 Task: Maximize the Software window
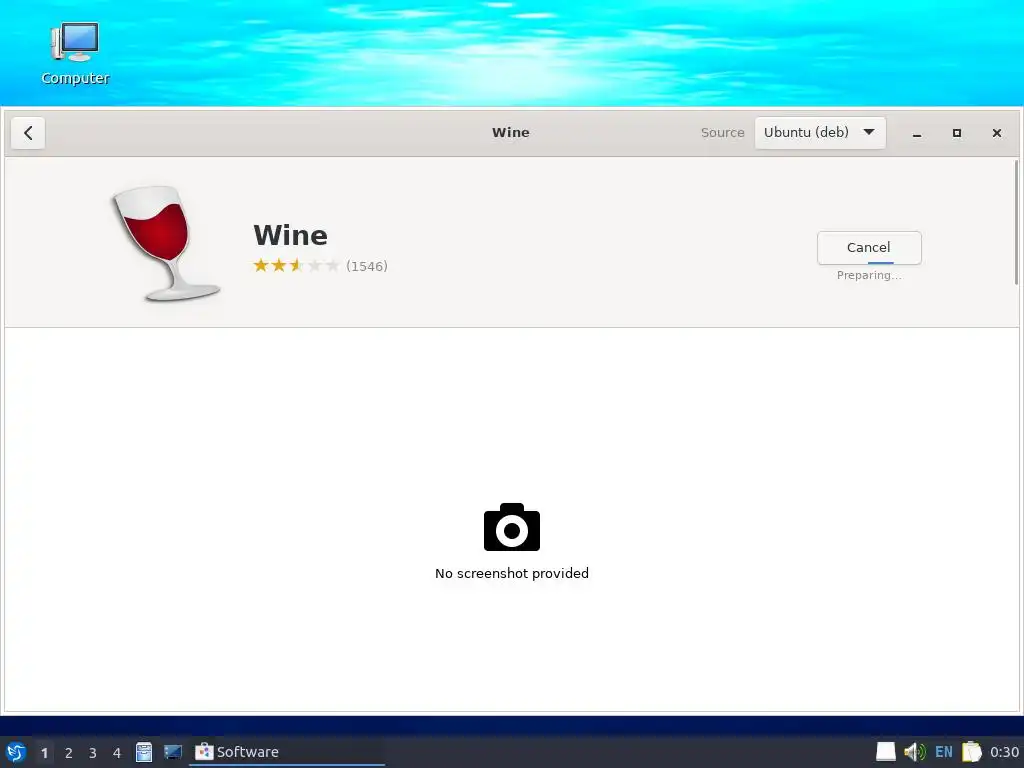pyautogui.click(x=957, y=133)
